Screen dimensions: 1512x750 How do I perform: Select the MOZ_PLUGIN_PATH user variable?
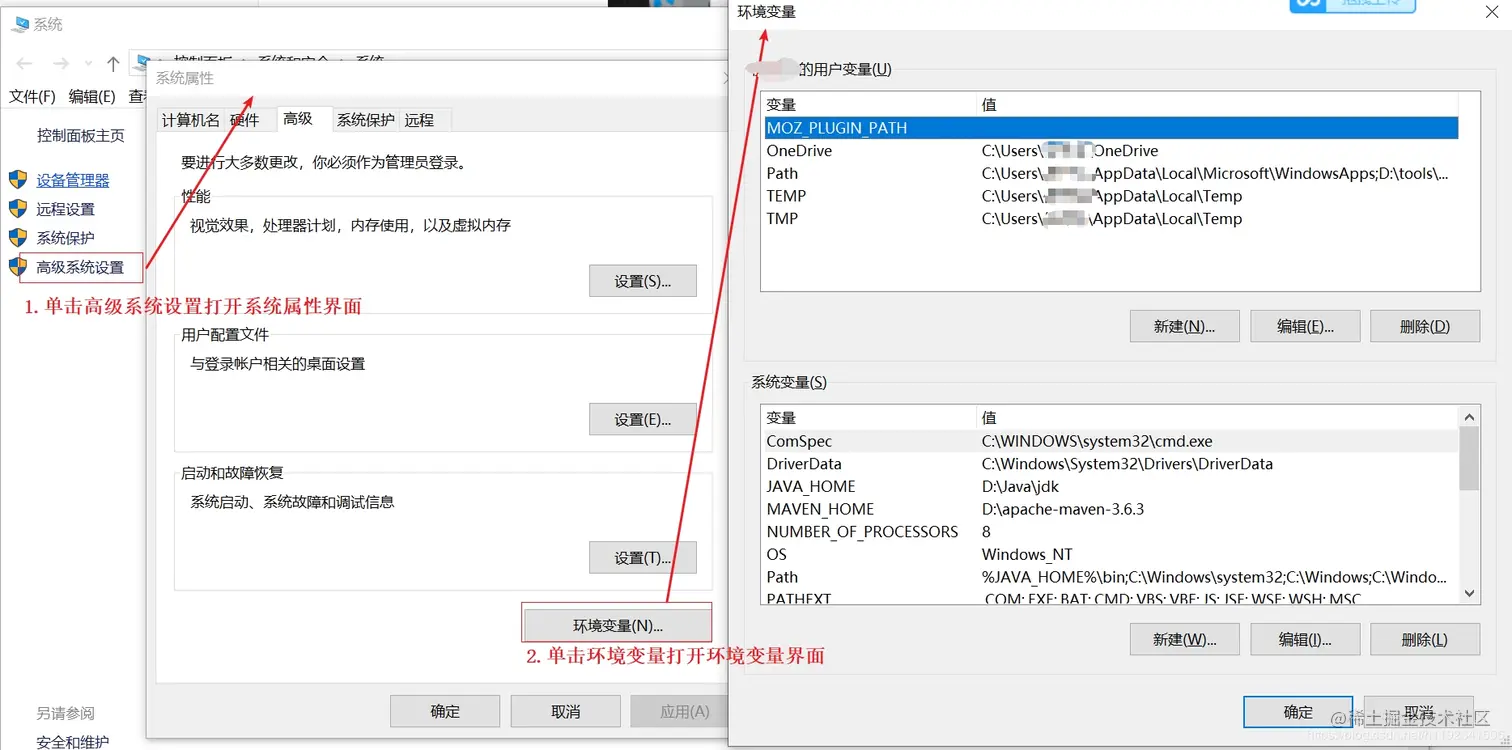(1110, 128)
